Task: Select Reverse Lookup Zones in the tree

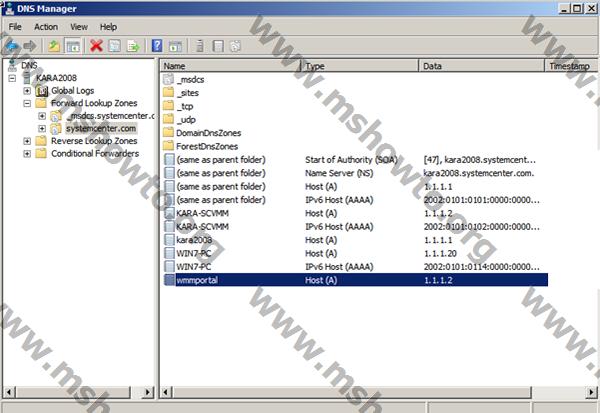Action: (94, 141)
